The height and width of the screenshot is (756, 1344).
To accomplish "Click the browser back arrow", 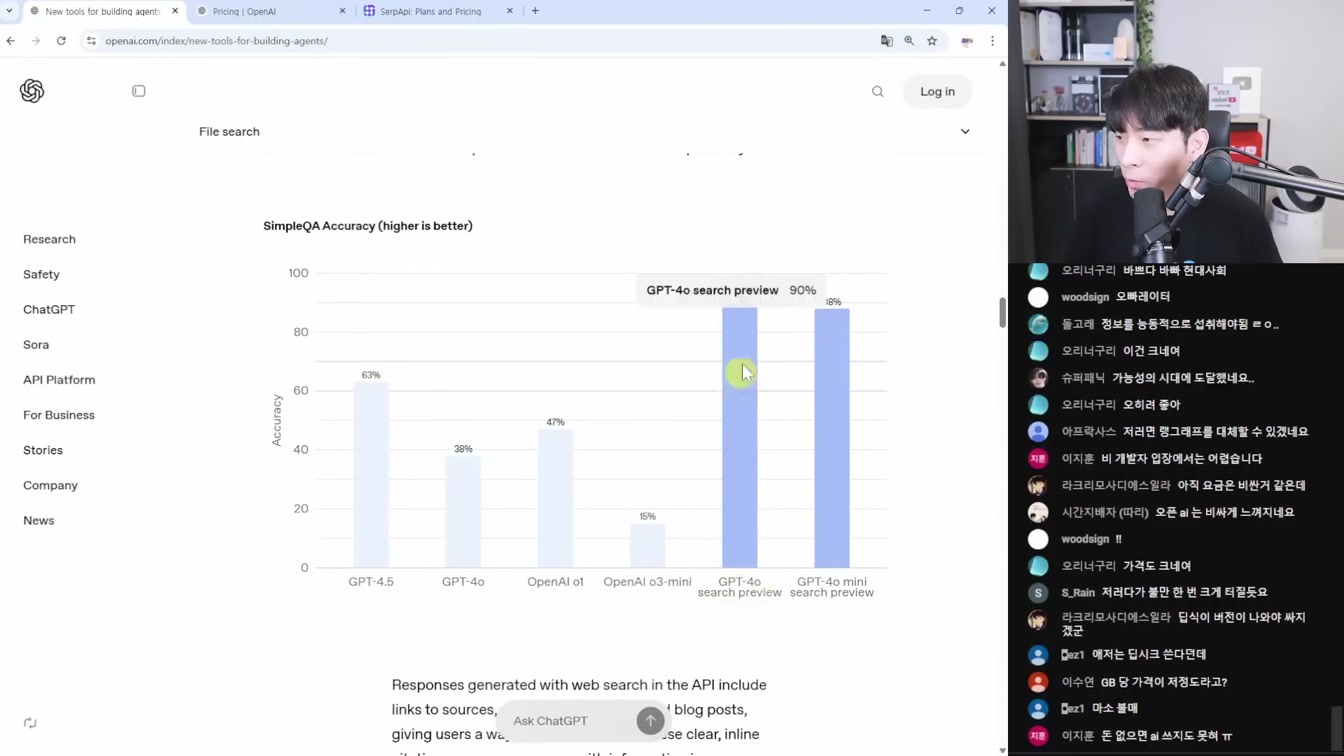I will pos(11,41).
